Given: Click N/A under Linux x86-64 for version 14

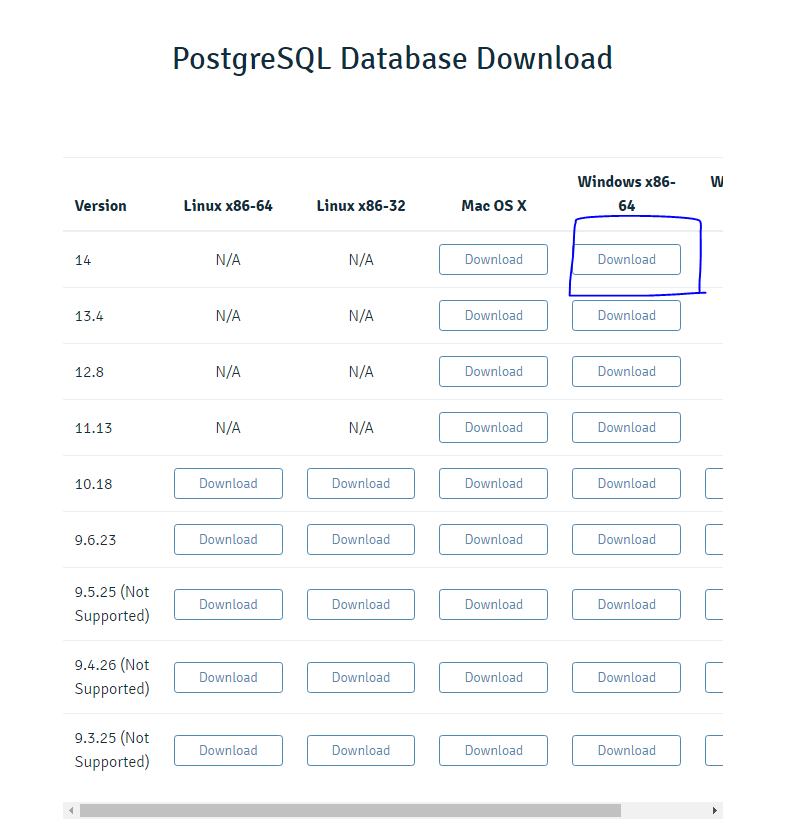Looking at the screenshot, I should [228, 260].
